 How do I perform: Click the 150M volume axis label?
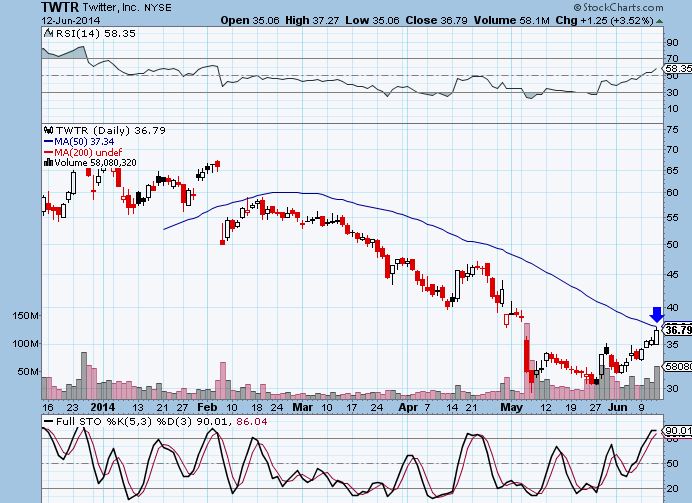(25, 315)
